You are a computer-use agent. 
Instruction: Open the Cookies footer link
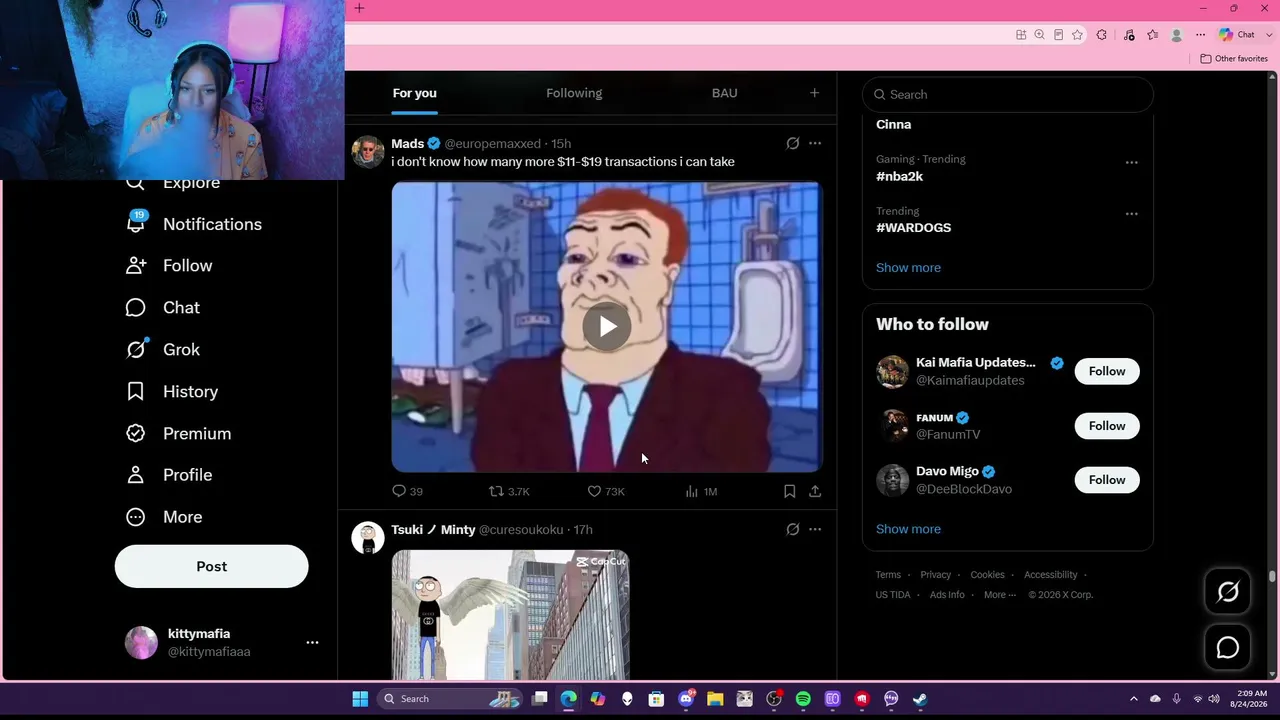(987, 575)
